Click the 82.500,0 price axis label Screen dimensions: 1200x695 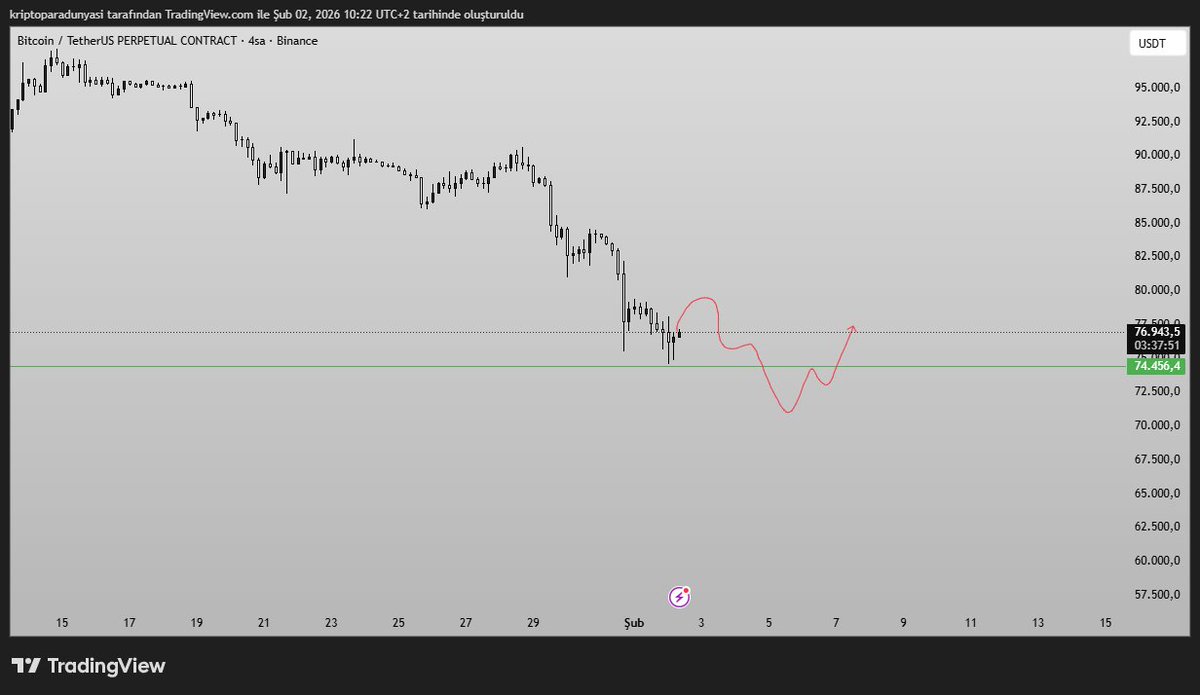(x=1157, y=257)
